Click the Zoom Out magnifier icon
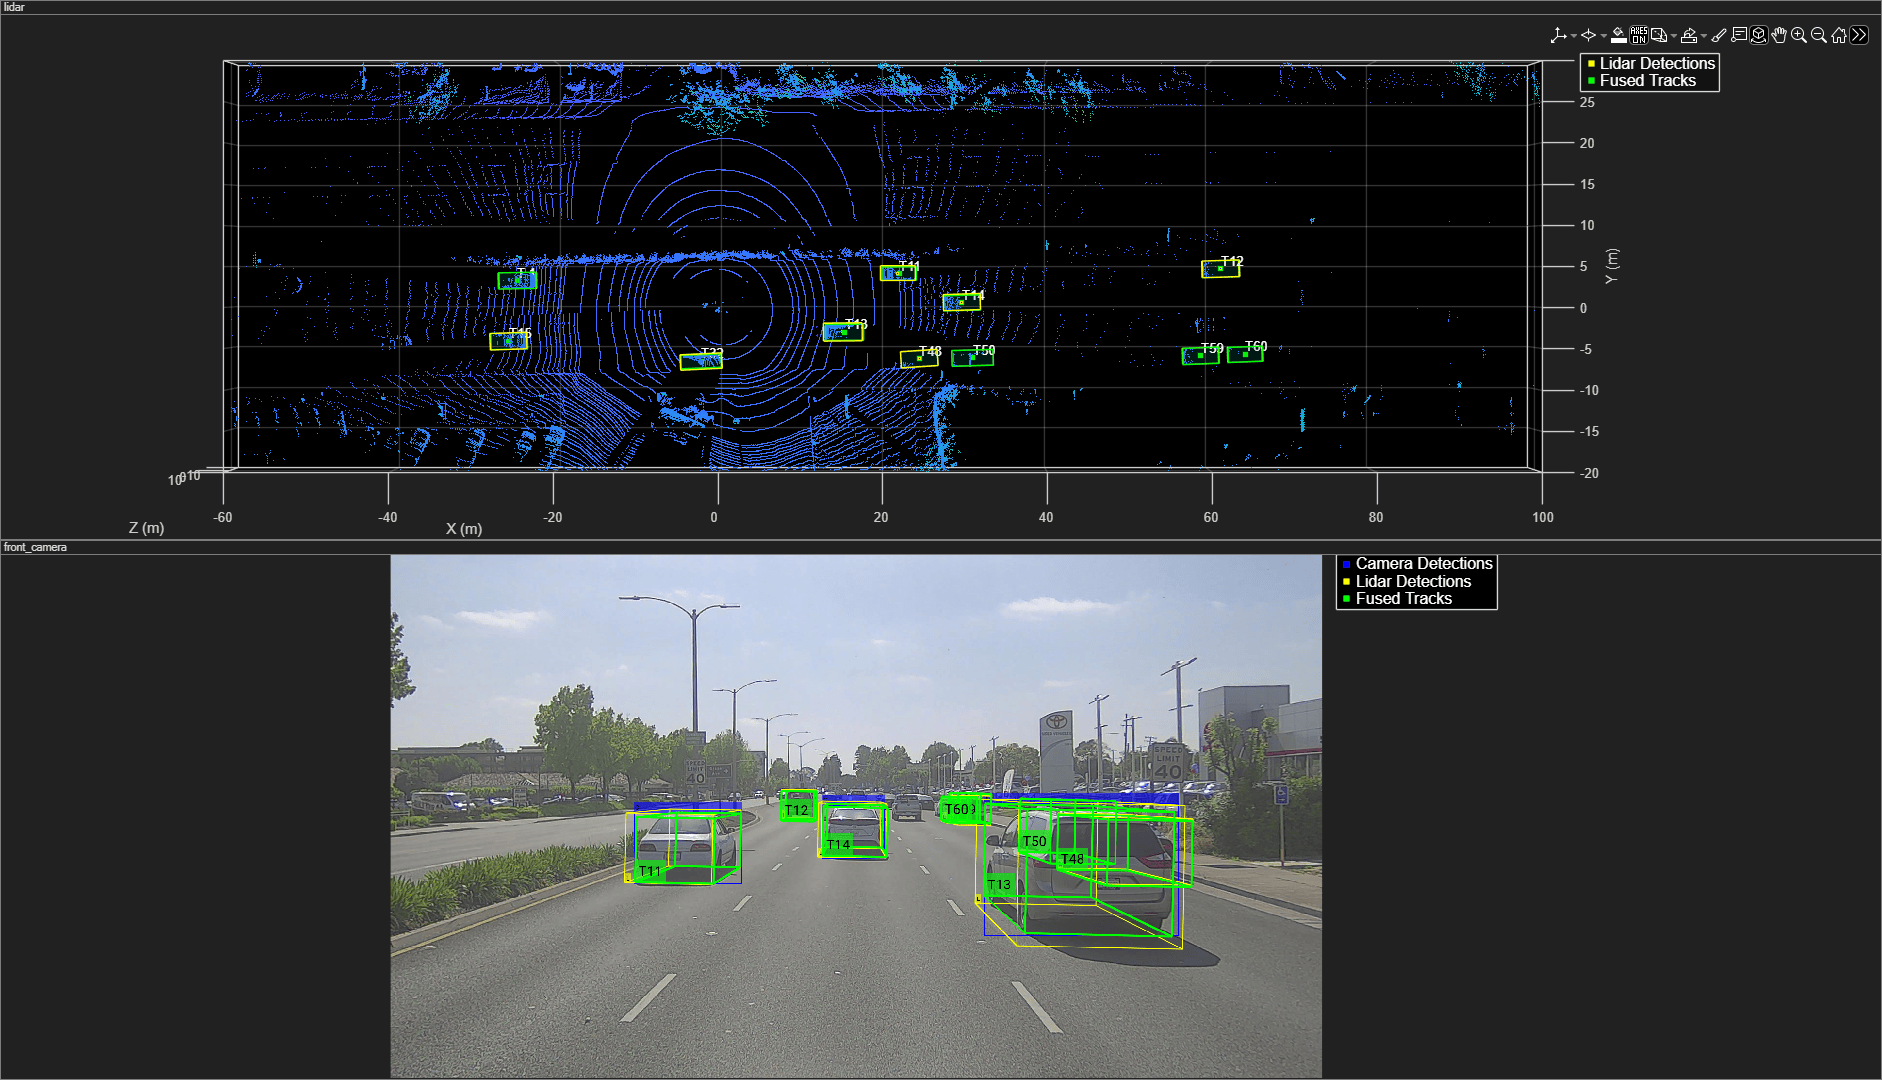1882x1080 pixels. 1819,35
